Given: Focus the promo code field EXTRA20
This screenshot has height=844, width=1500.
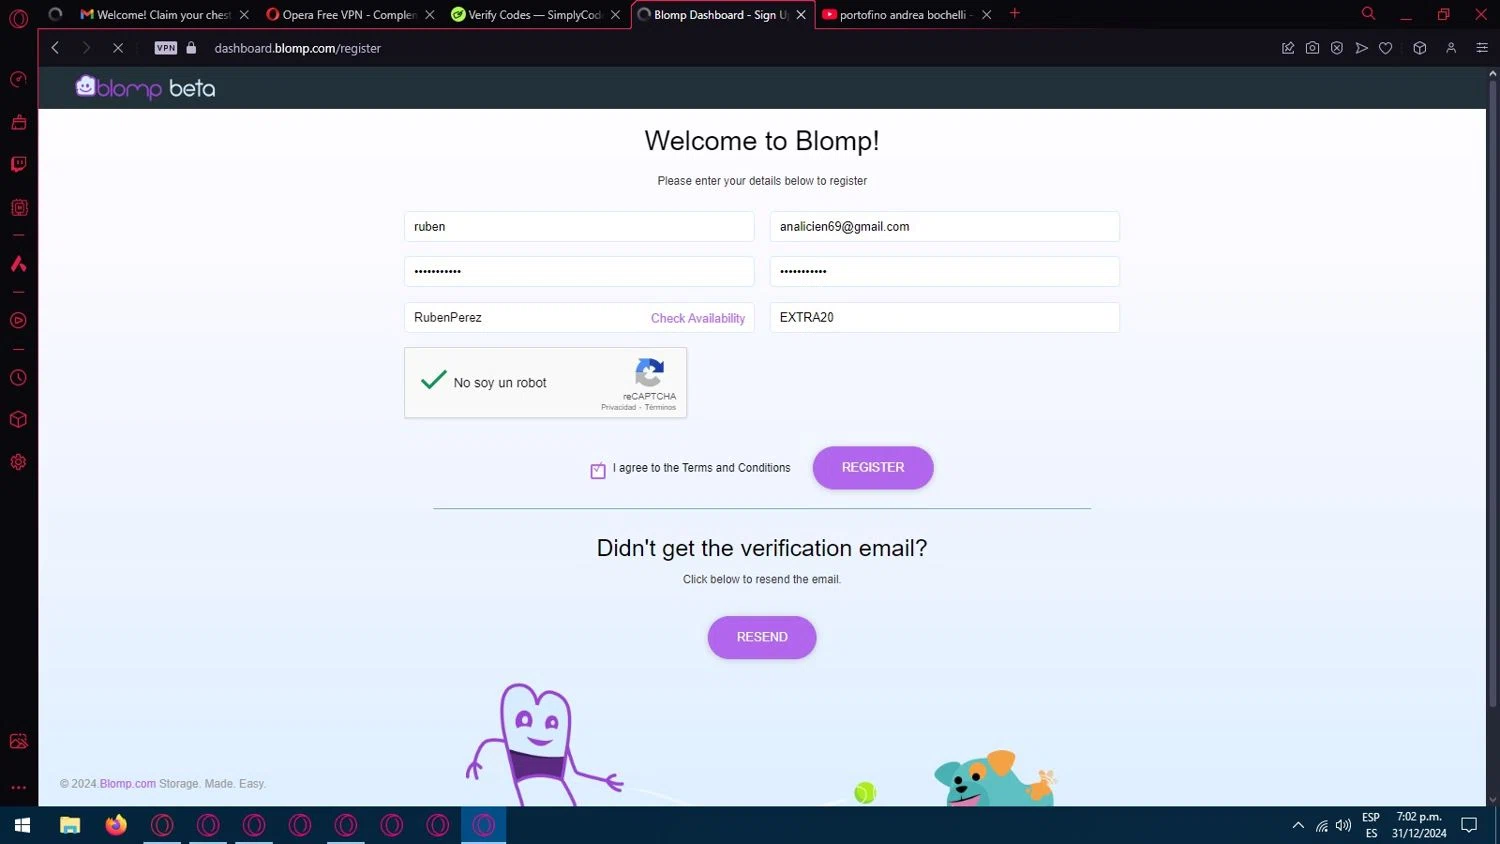Looking at the screenshot, I should (x=944, y=318).
